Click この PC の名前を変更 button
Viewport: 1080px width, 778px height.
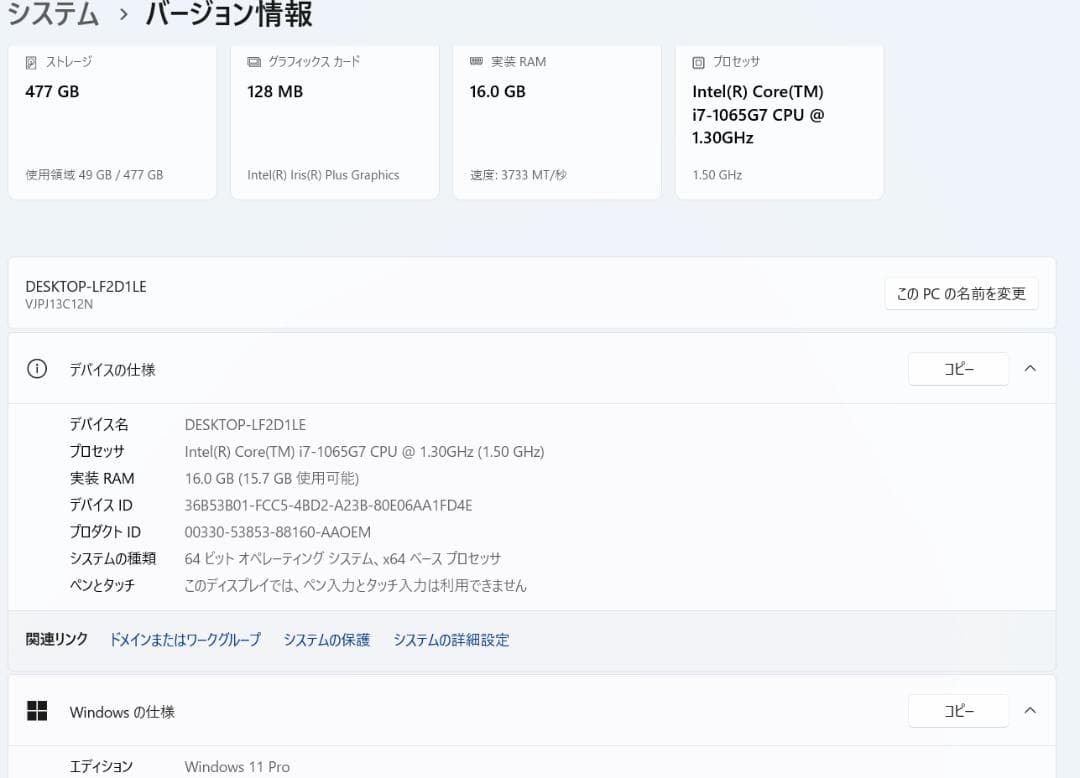[x=961, y=294]
